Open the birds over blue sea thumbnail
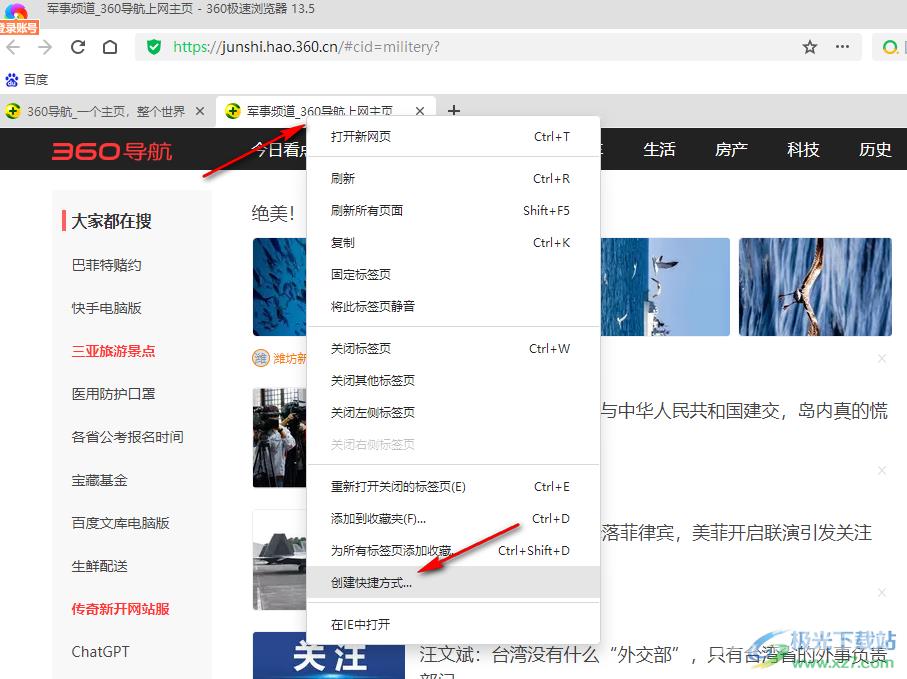The height and width of the screenshot is (679, 907). (665, 287)
